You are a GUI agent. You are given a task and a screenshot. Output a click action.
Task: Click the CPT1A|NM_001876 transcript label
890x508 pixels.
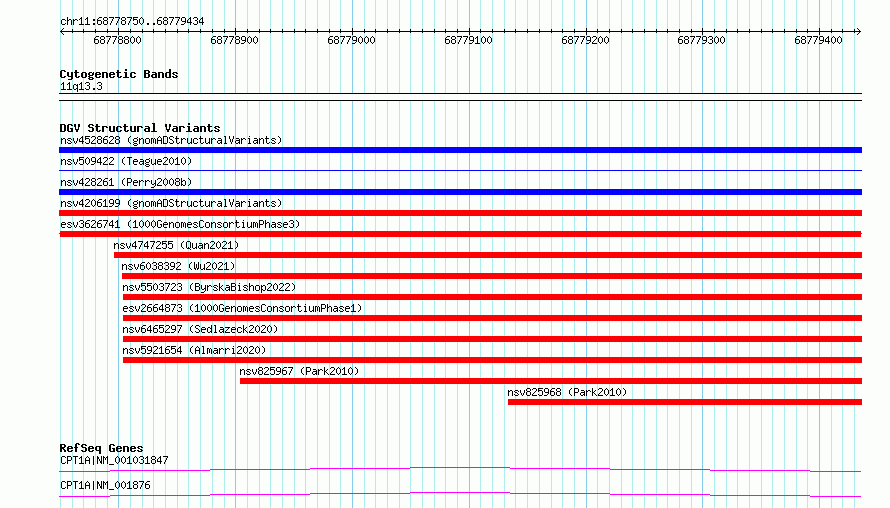tap(105, 485)
